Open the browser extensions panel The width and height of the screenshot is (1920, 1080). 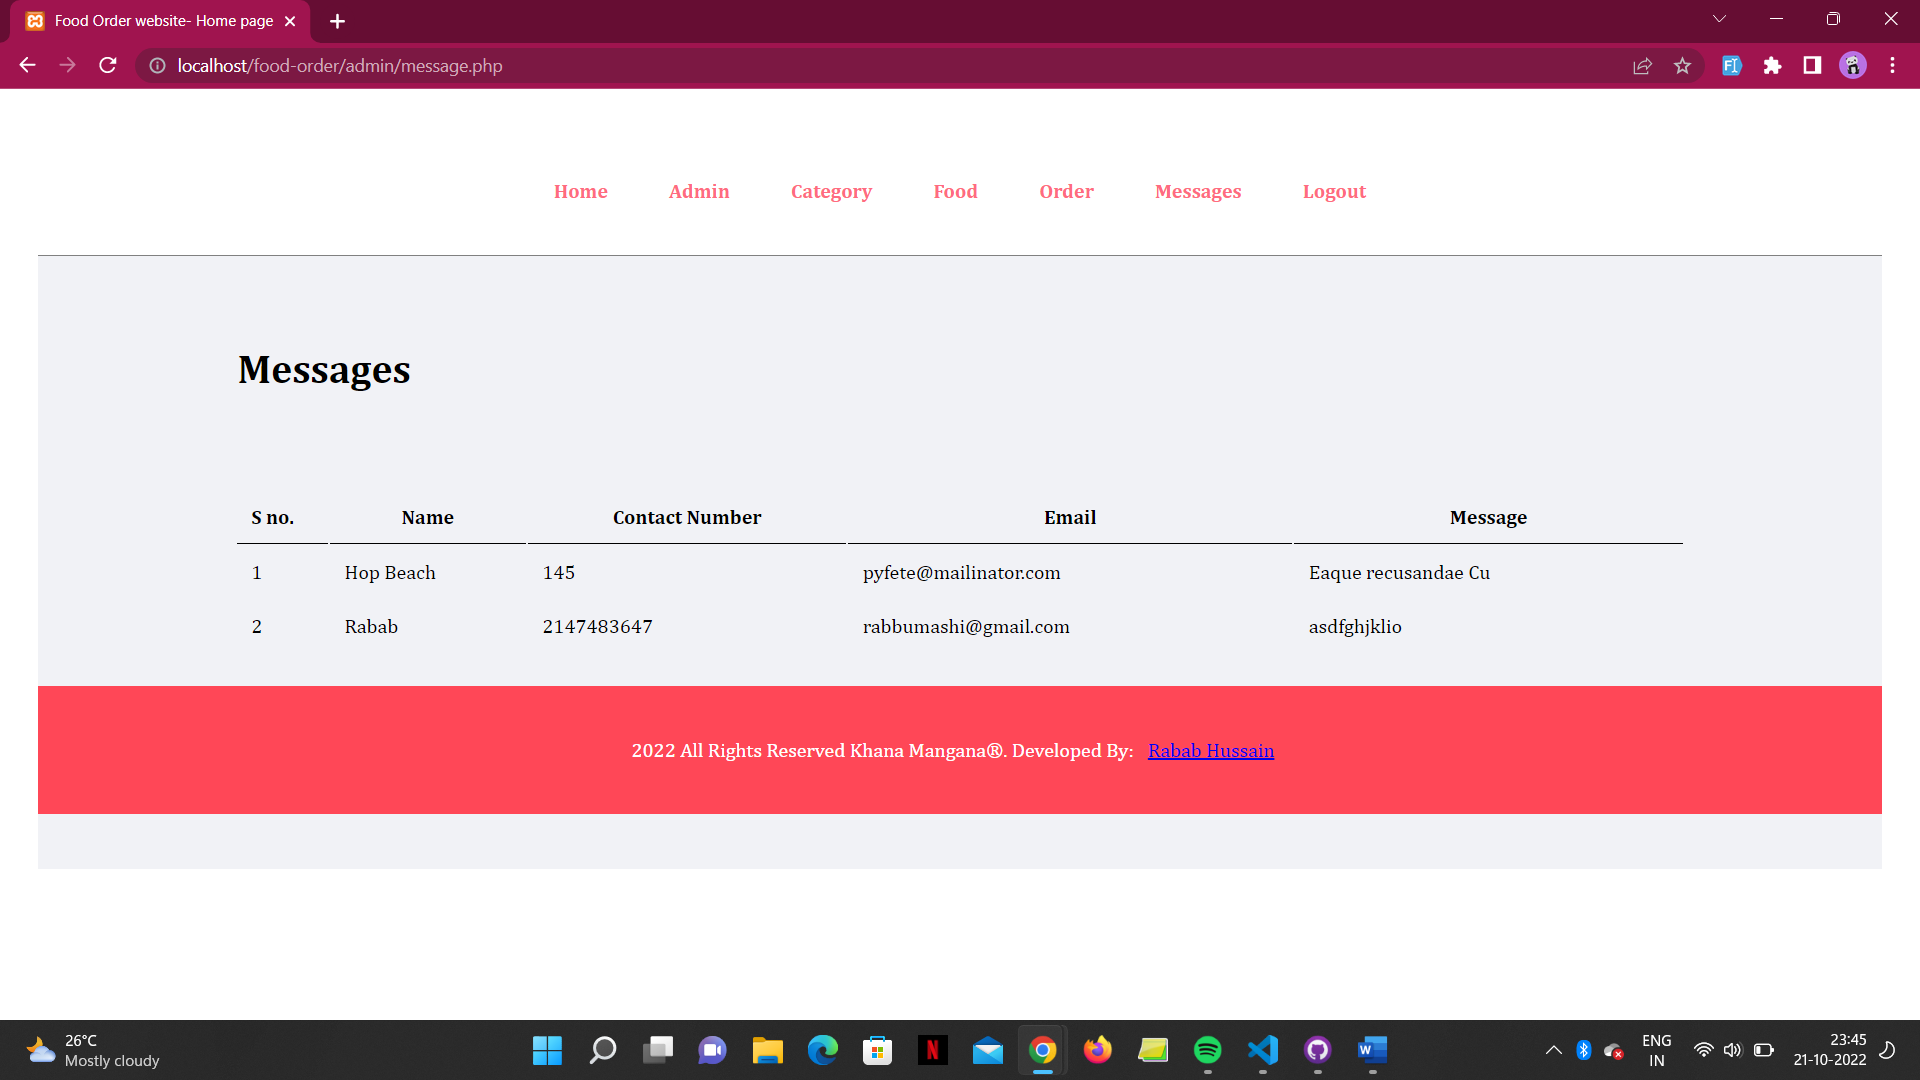coord(1773,66)
